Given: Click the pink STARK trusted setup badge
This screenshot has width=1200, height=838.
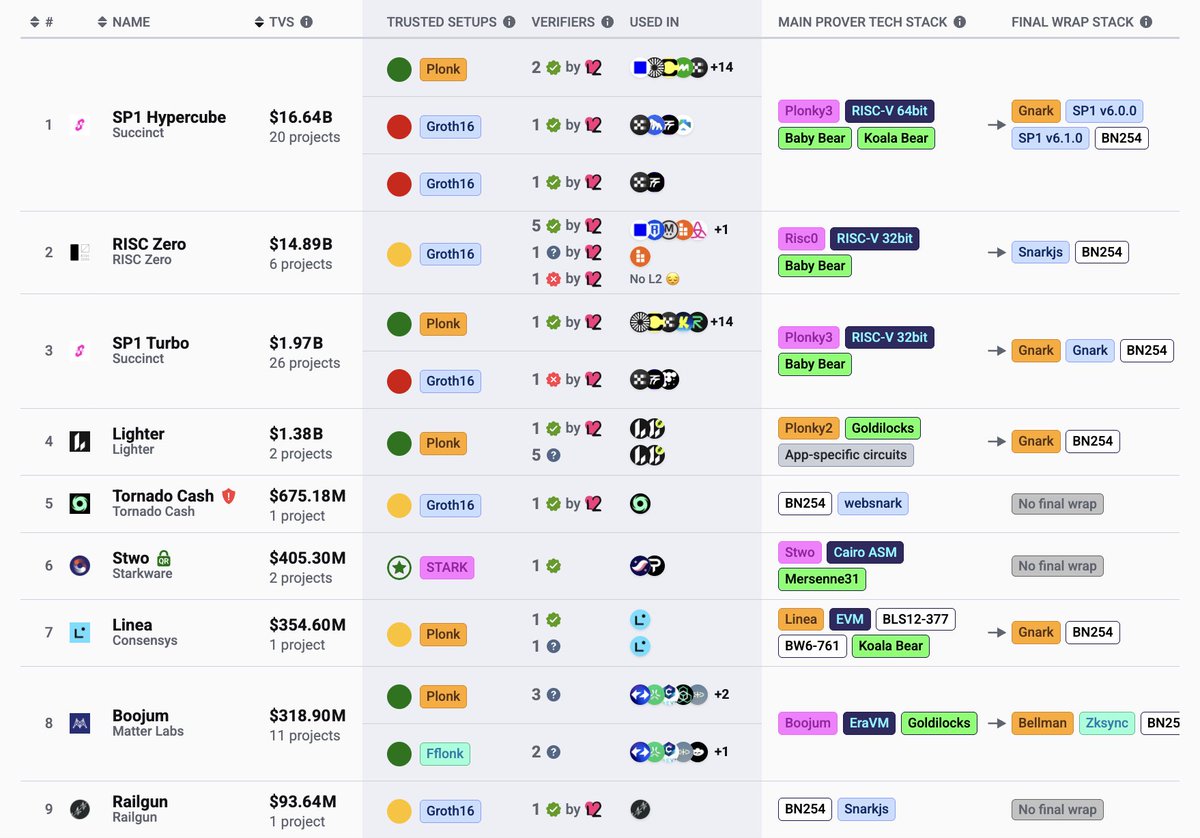Looking at the screenshot, I should [x=447, y=567].
